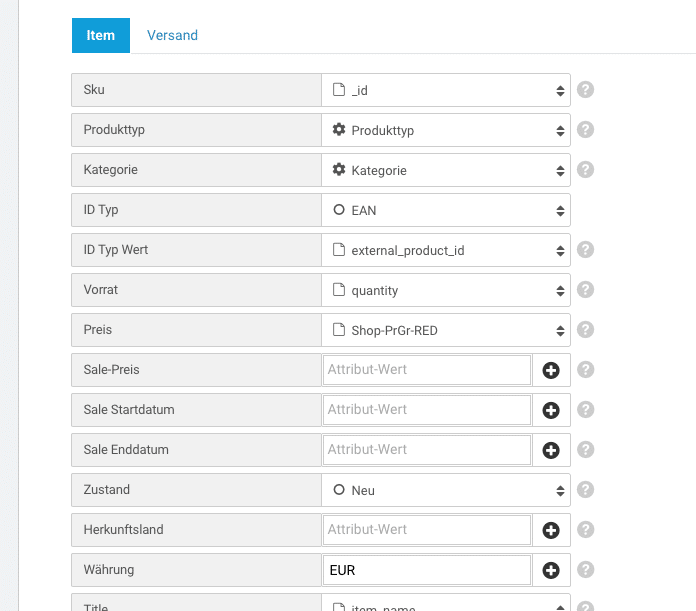Screen dimensions: 696x611
Task: Expand the Preis dropdown with Shop-PrGr-RED
Action: click(x=446, y=330)
